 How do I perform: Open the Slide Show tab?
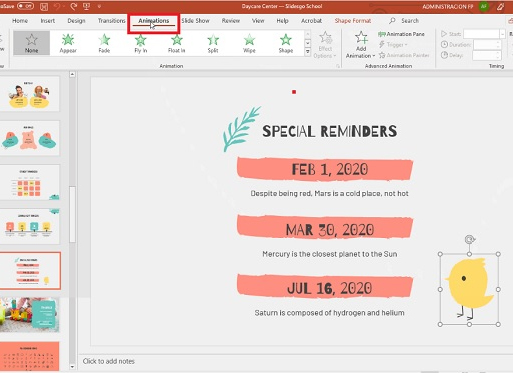(x=195, y=21)
